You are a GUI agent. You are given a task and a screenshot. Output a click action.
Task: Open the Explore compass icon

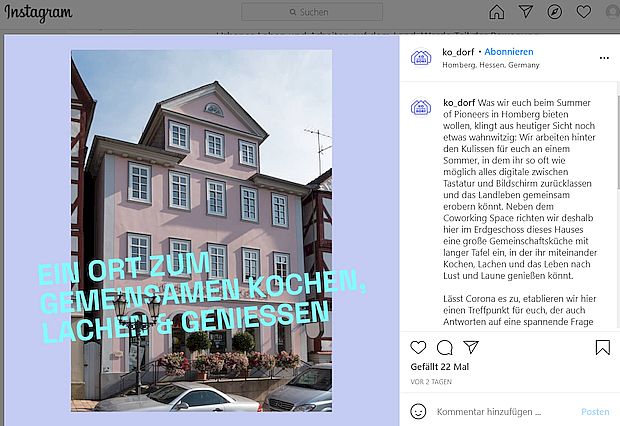click(555, 12)
